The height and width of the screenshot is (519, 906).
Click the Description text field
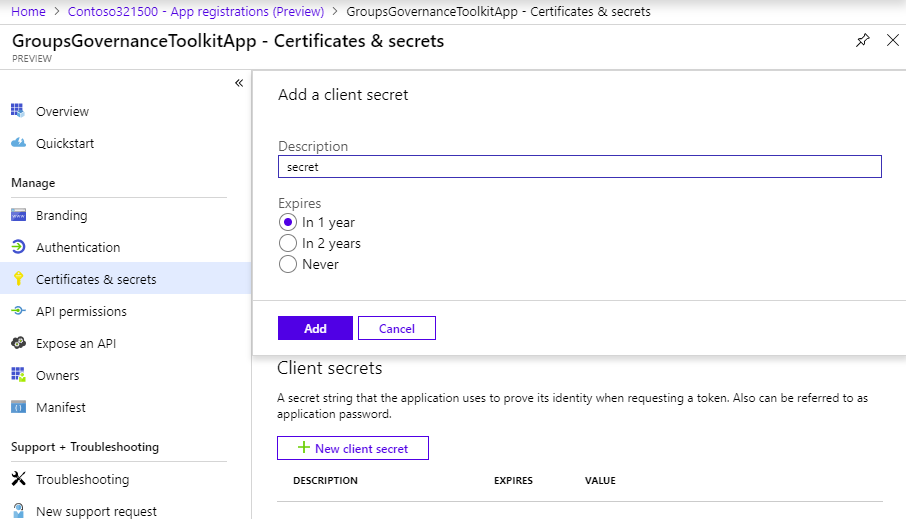[579, 167]
